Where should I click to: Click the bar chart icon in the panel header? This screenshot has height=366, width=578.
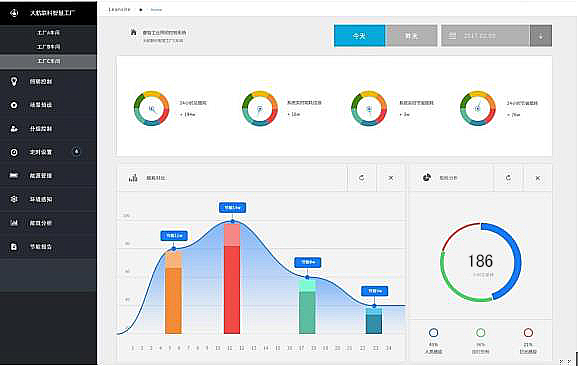(x=133, y=178)
